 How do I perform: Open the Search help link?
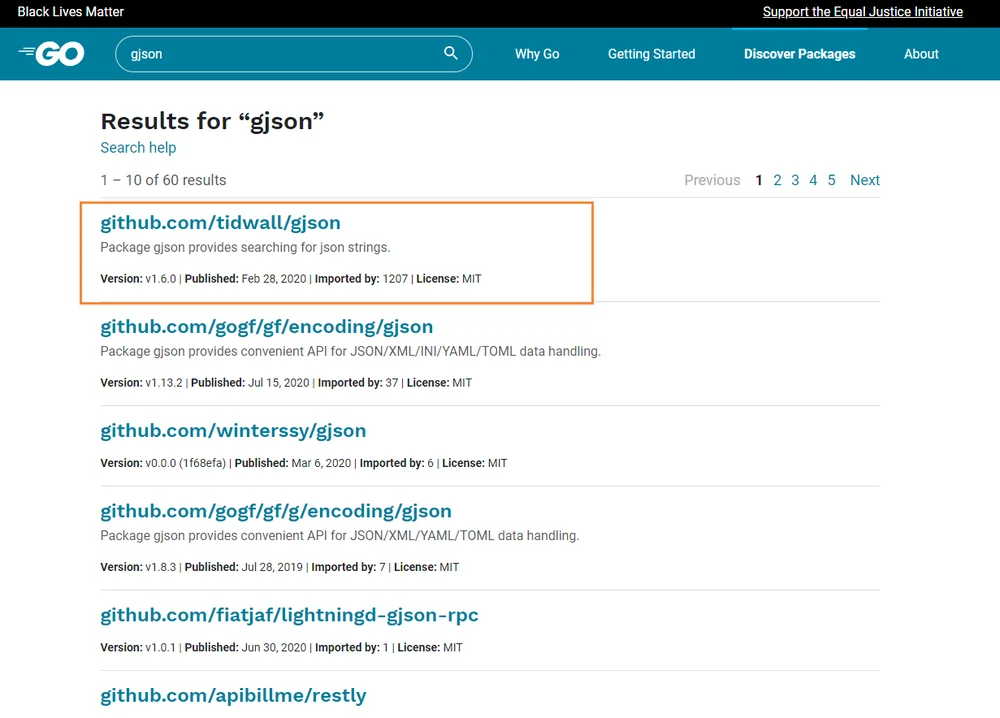[x=138, y=147]
